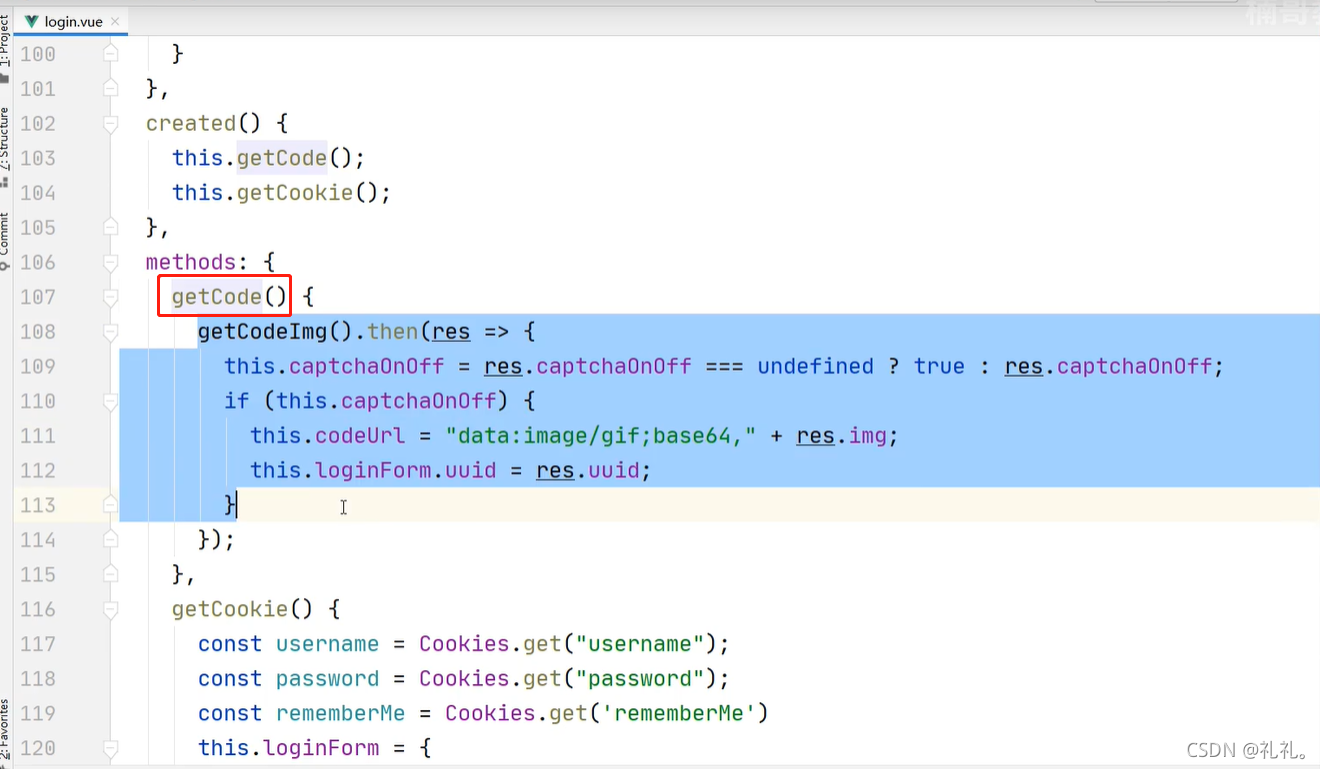Click the fold end marker at line 113
The image size is (1320, 769).
(111, 505)
